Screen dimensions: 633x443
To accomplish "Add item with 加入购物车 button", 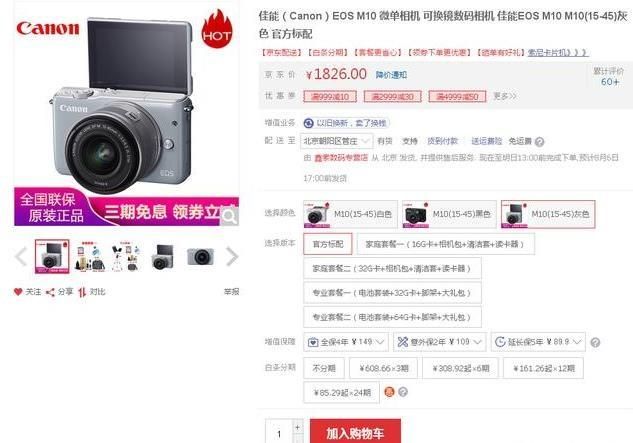I will coord(355,432).
